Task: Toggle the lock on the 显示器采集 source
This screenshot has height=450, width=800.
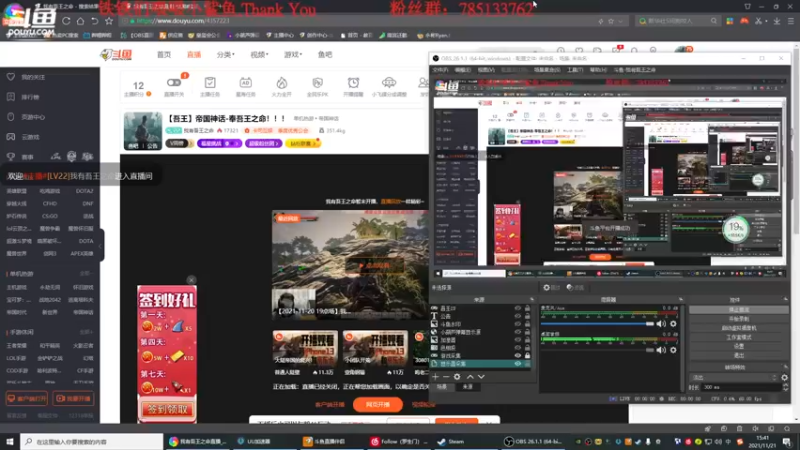Action: [x=527, y=364]
